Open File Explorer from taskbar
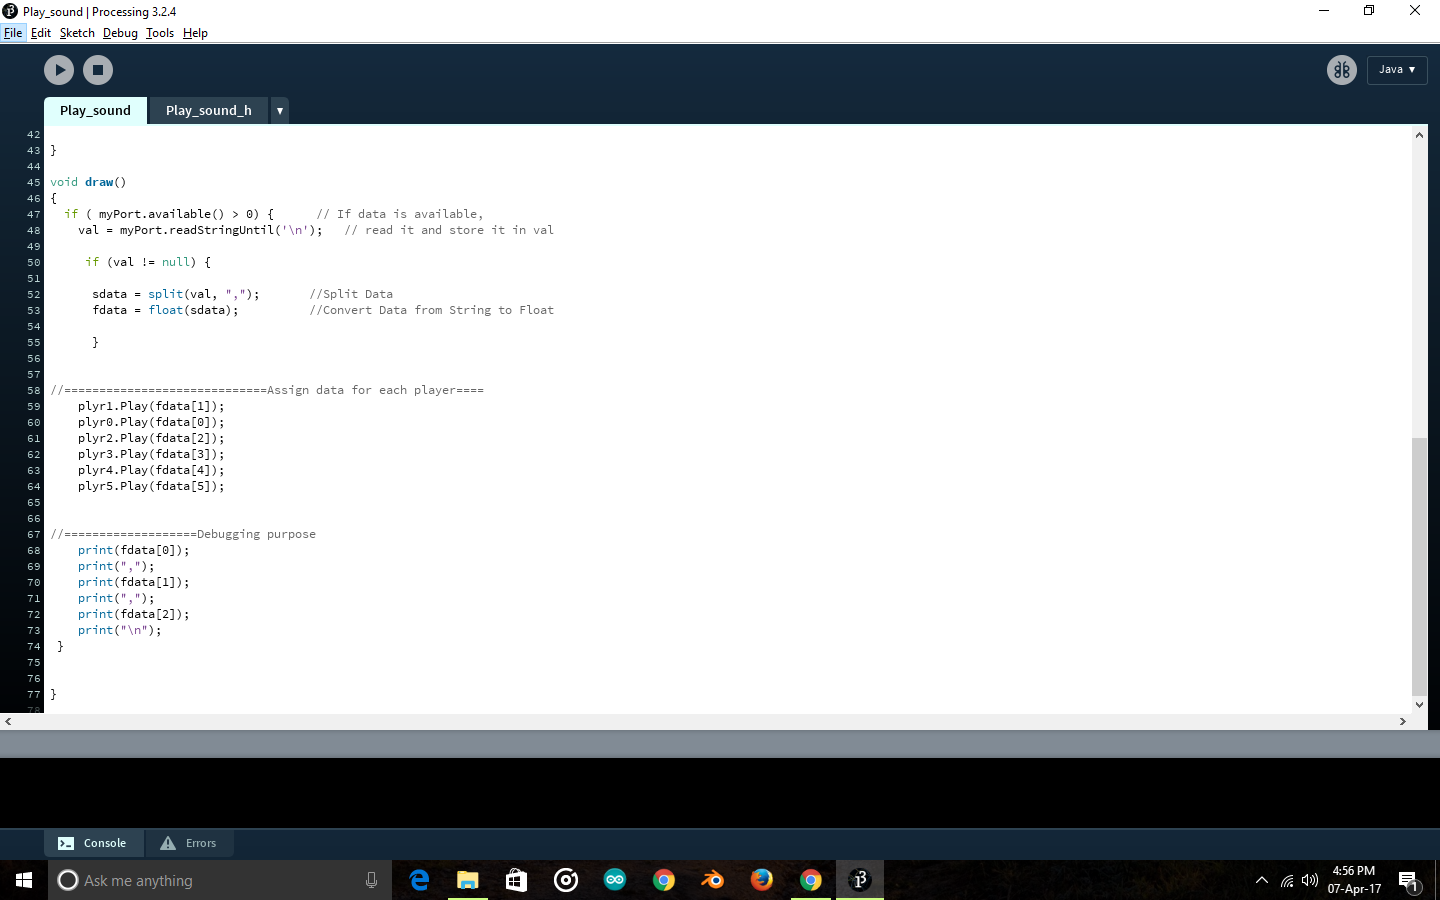1440x900 pixels. (468, 880)
